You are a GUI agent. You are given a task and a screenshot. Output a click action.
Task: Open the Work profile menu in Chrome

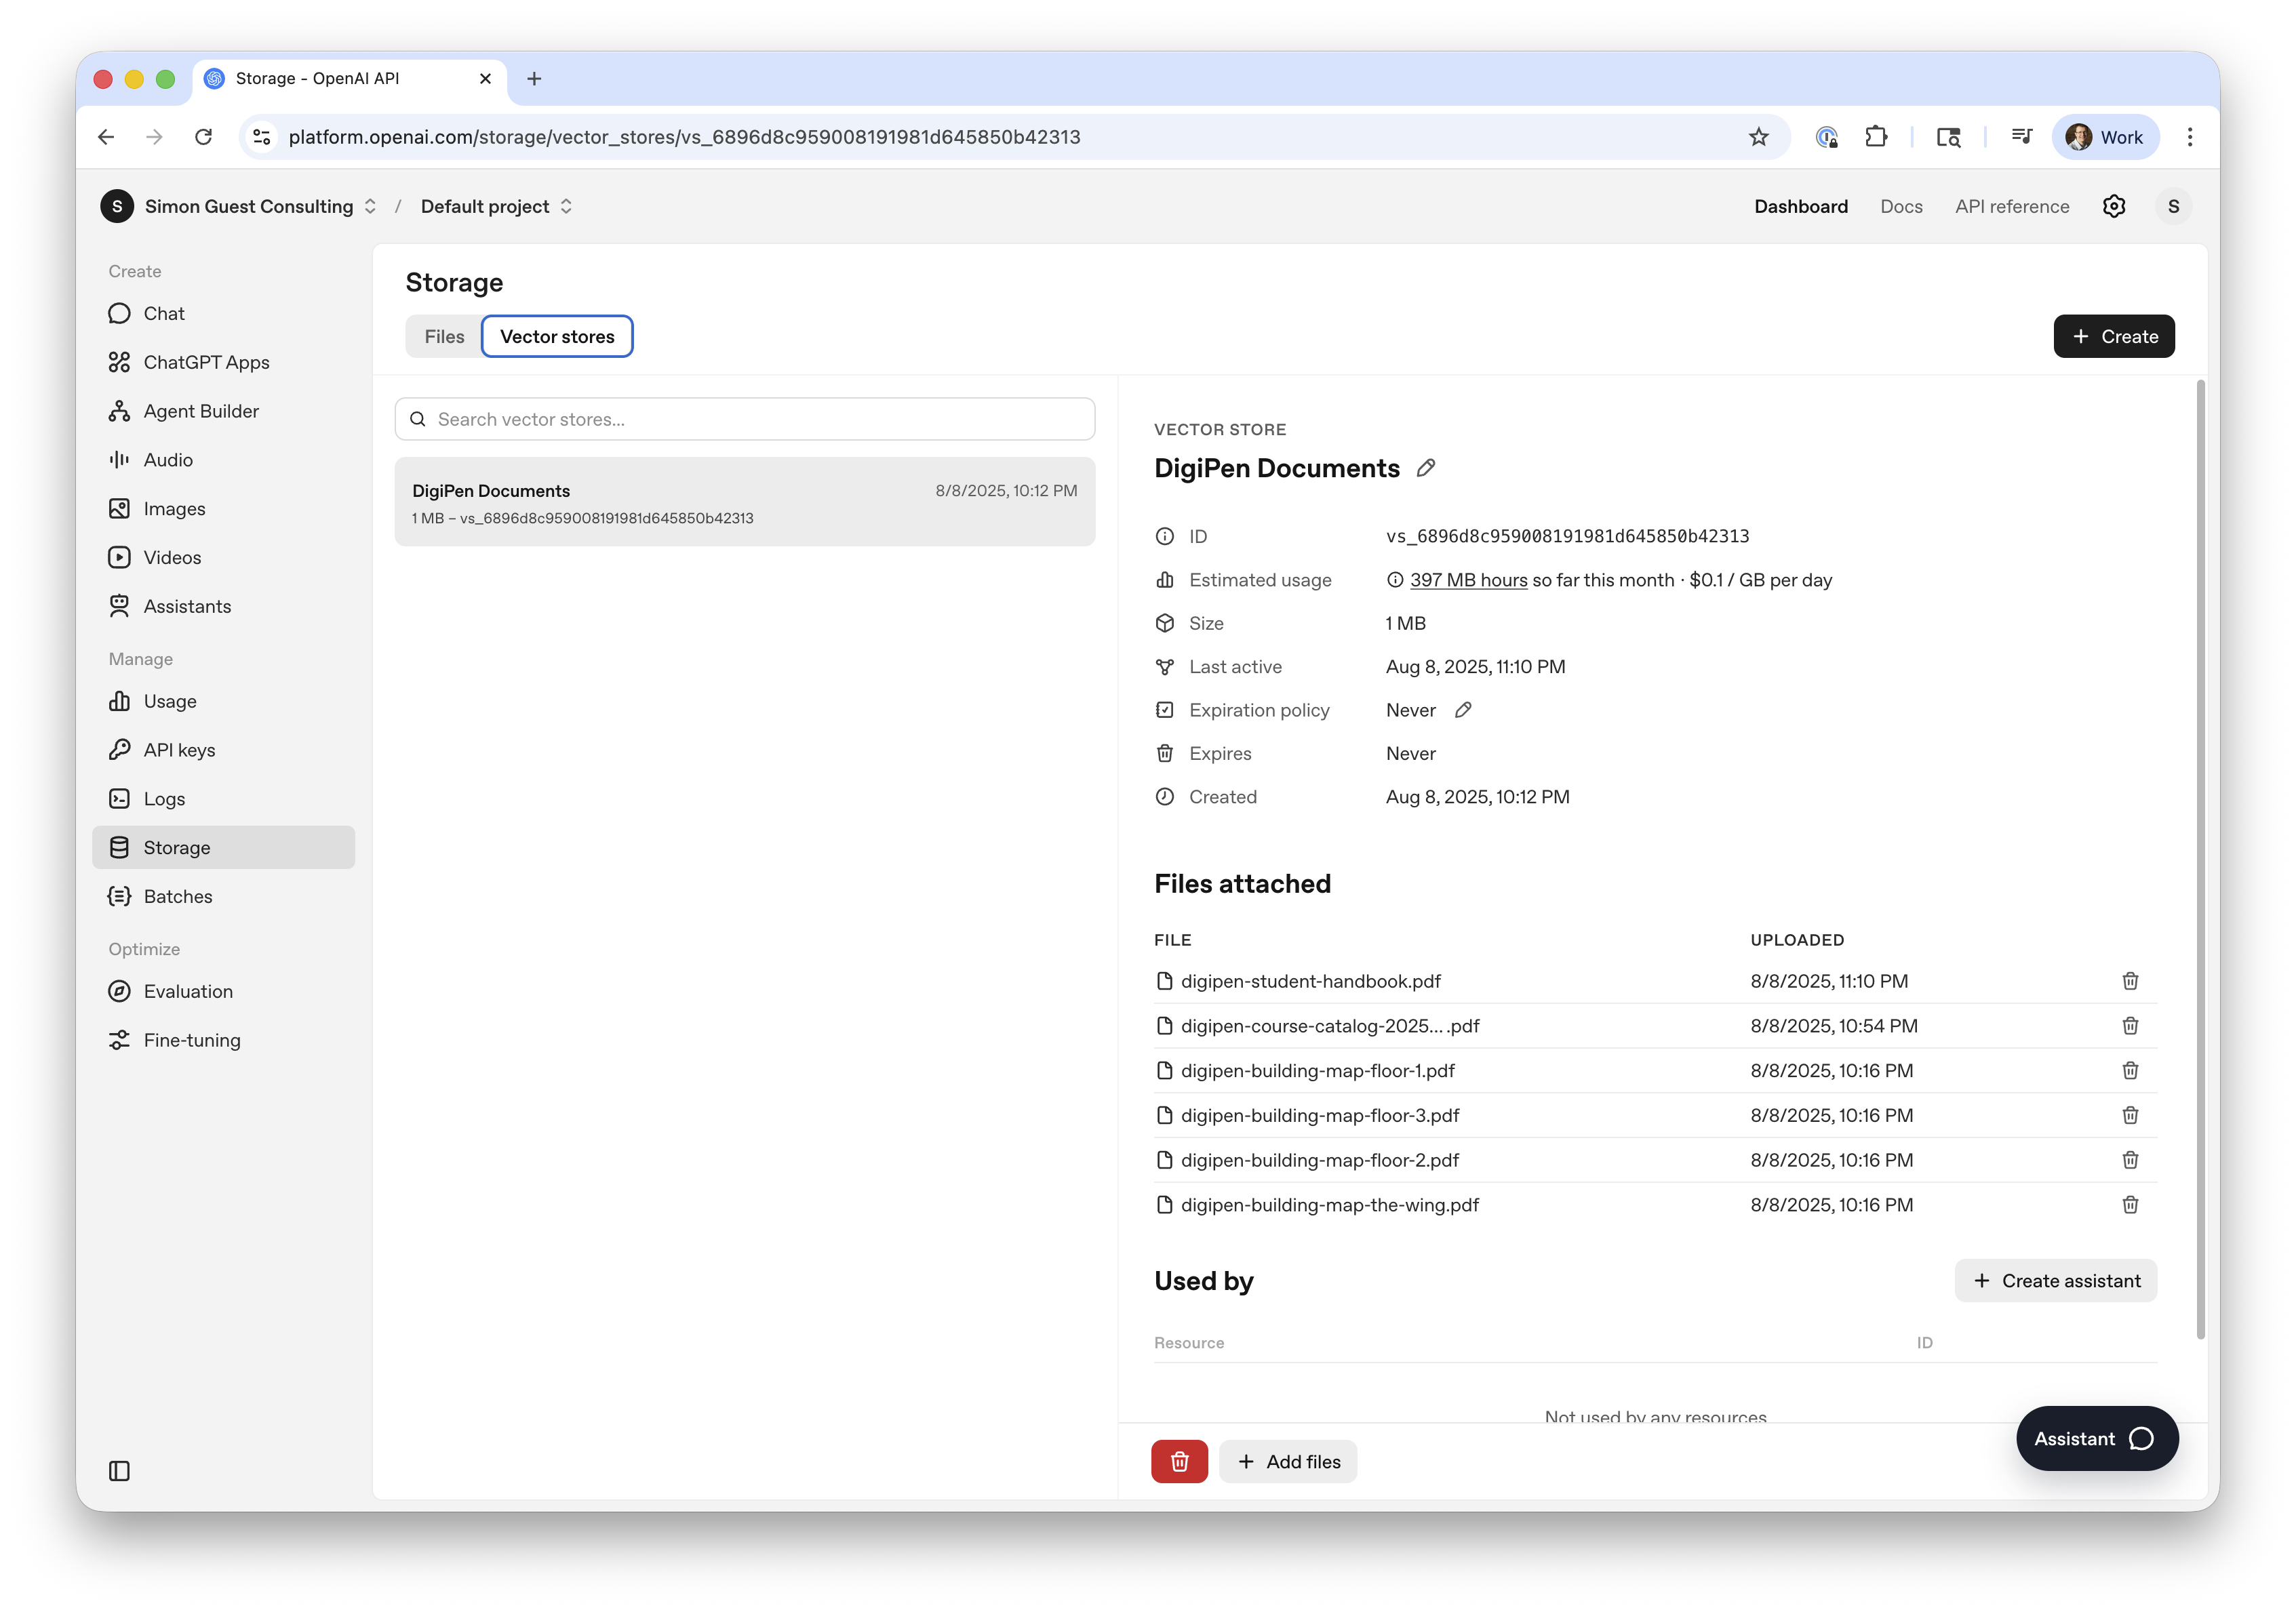pyautogui.click(x=2105, y=137)
